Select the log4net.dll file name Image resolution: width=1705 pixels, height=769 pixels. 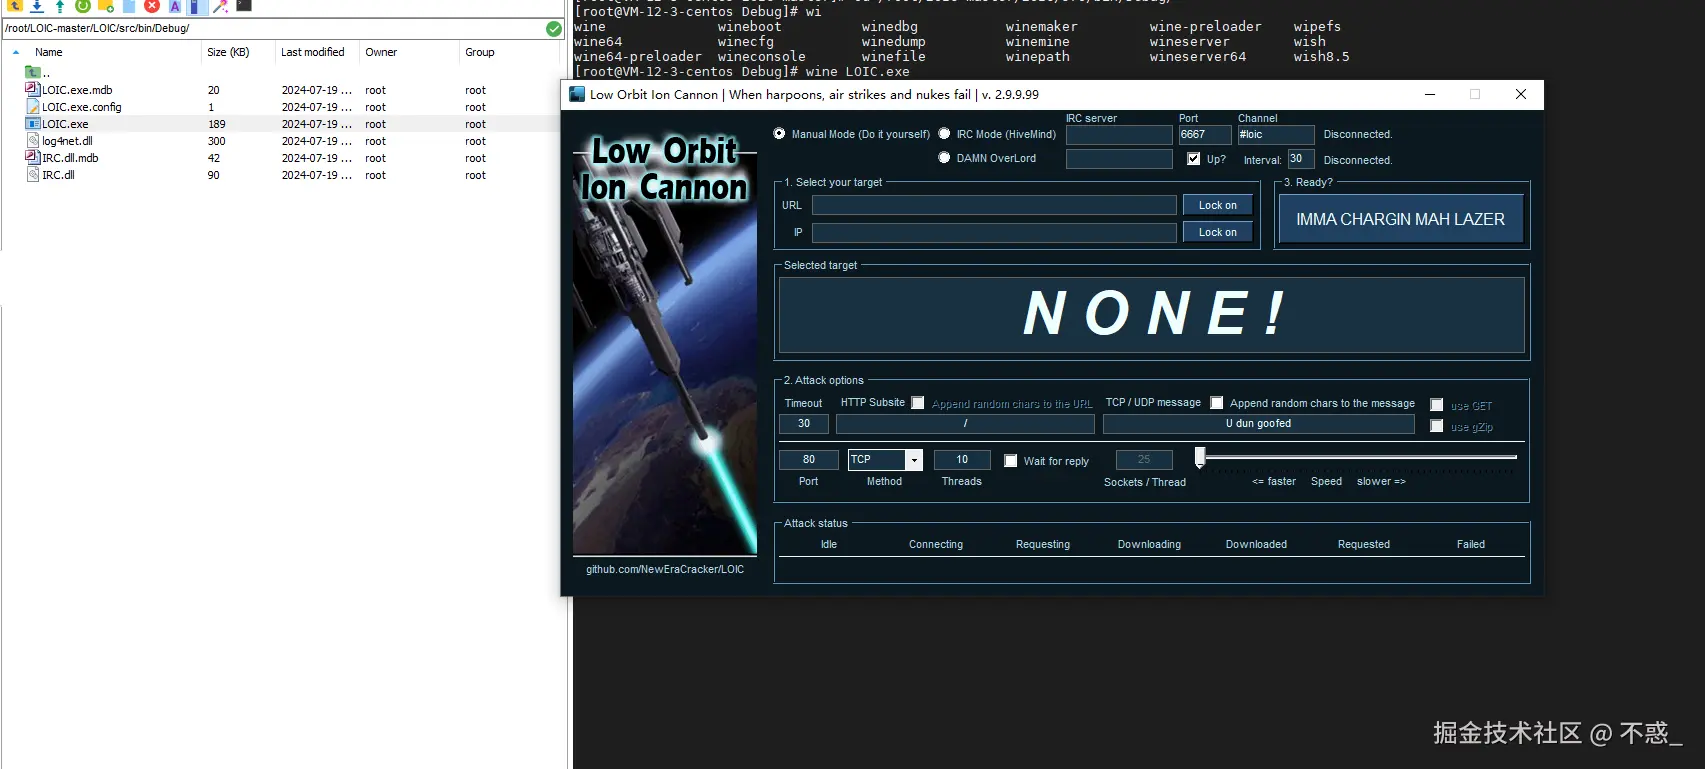(x=67, y=141)
